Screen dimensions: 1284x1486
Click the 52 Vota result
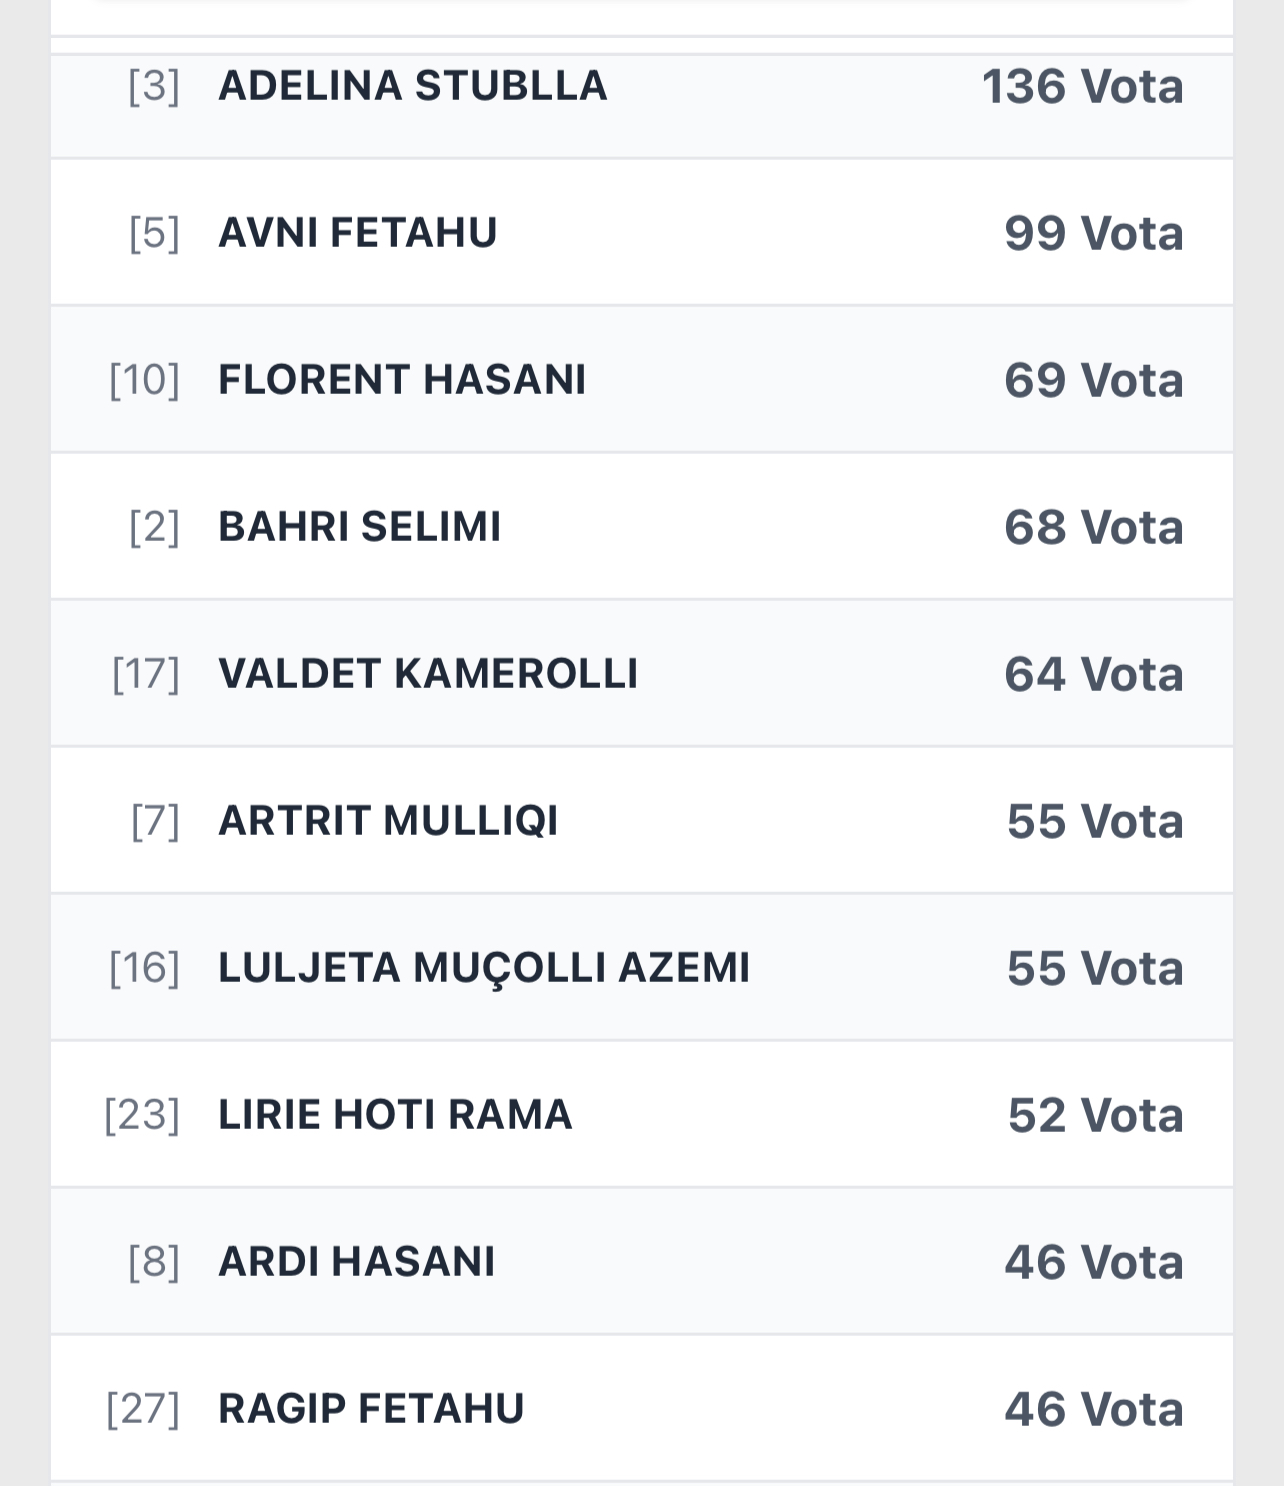click(1095, 1116)
